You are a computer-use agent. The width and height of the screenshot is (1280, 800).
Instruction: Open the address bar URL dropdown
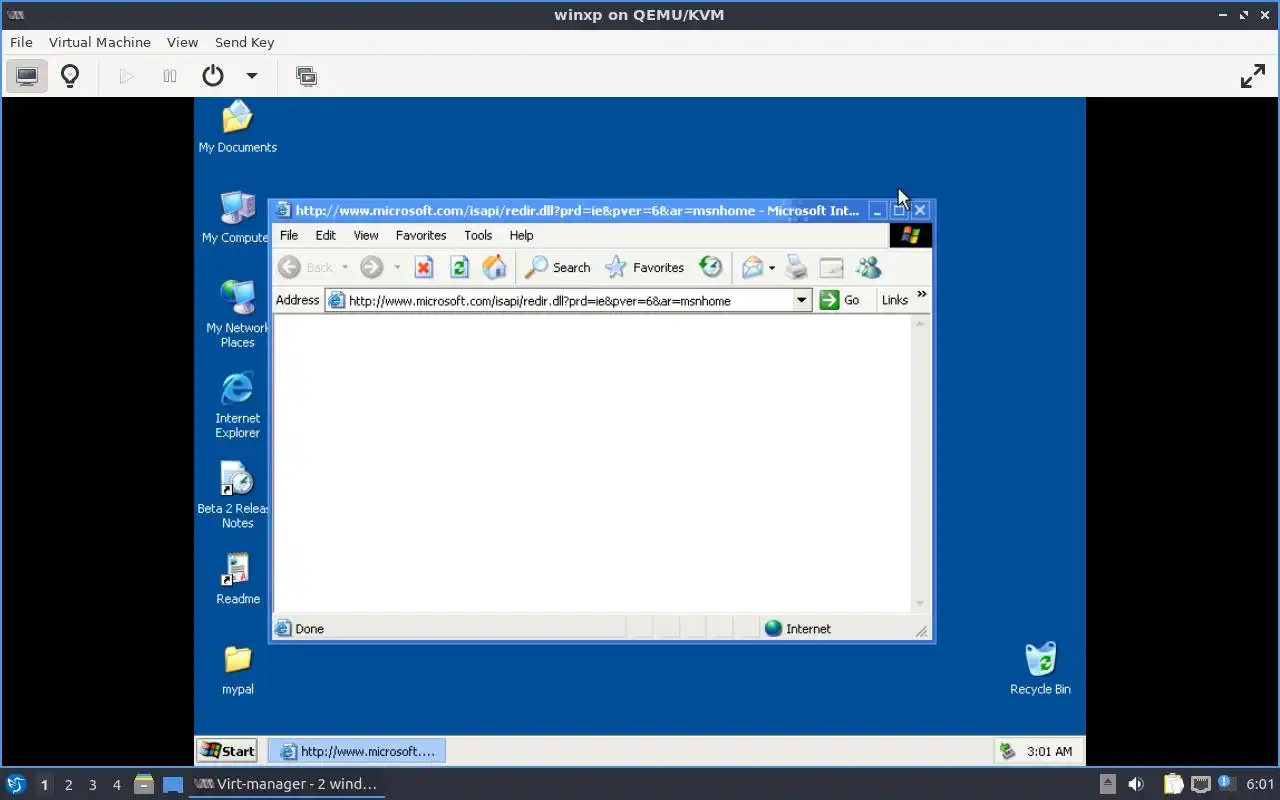point(801,300)
